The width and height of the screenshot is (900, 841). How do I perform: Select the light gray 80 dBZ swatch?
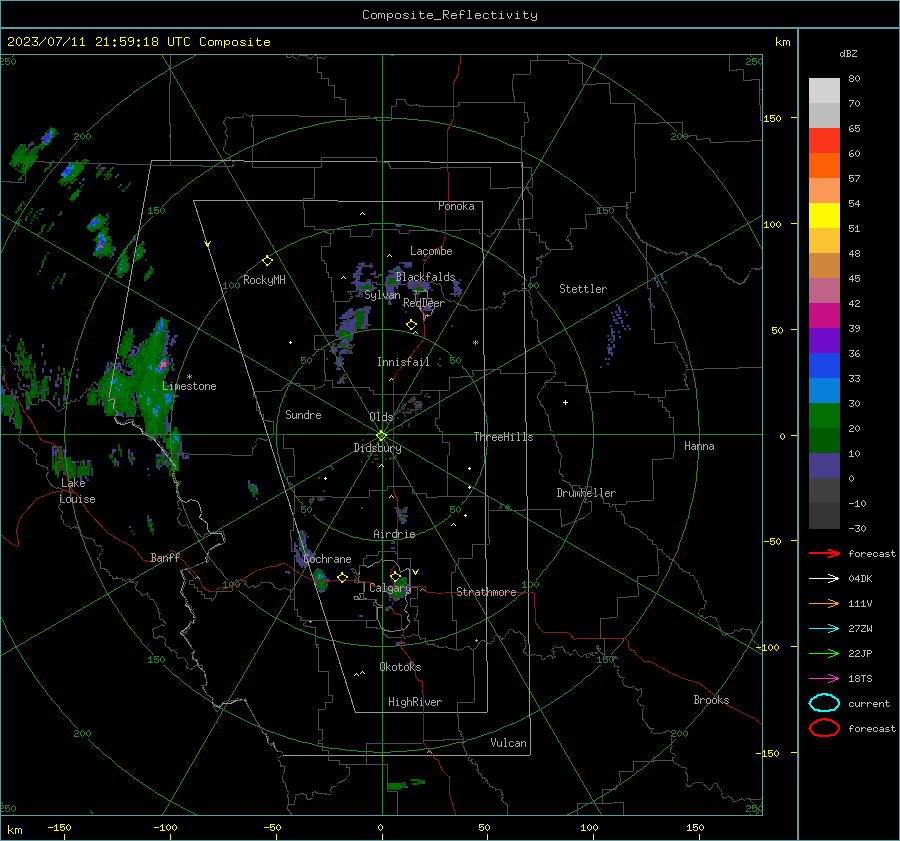coord(824,90)
